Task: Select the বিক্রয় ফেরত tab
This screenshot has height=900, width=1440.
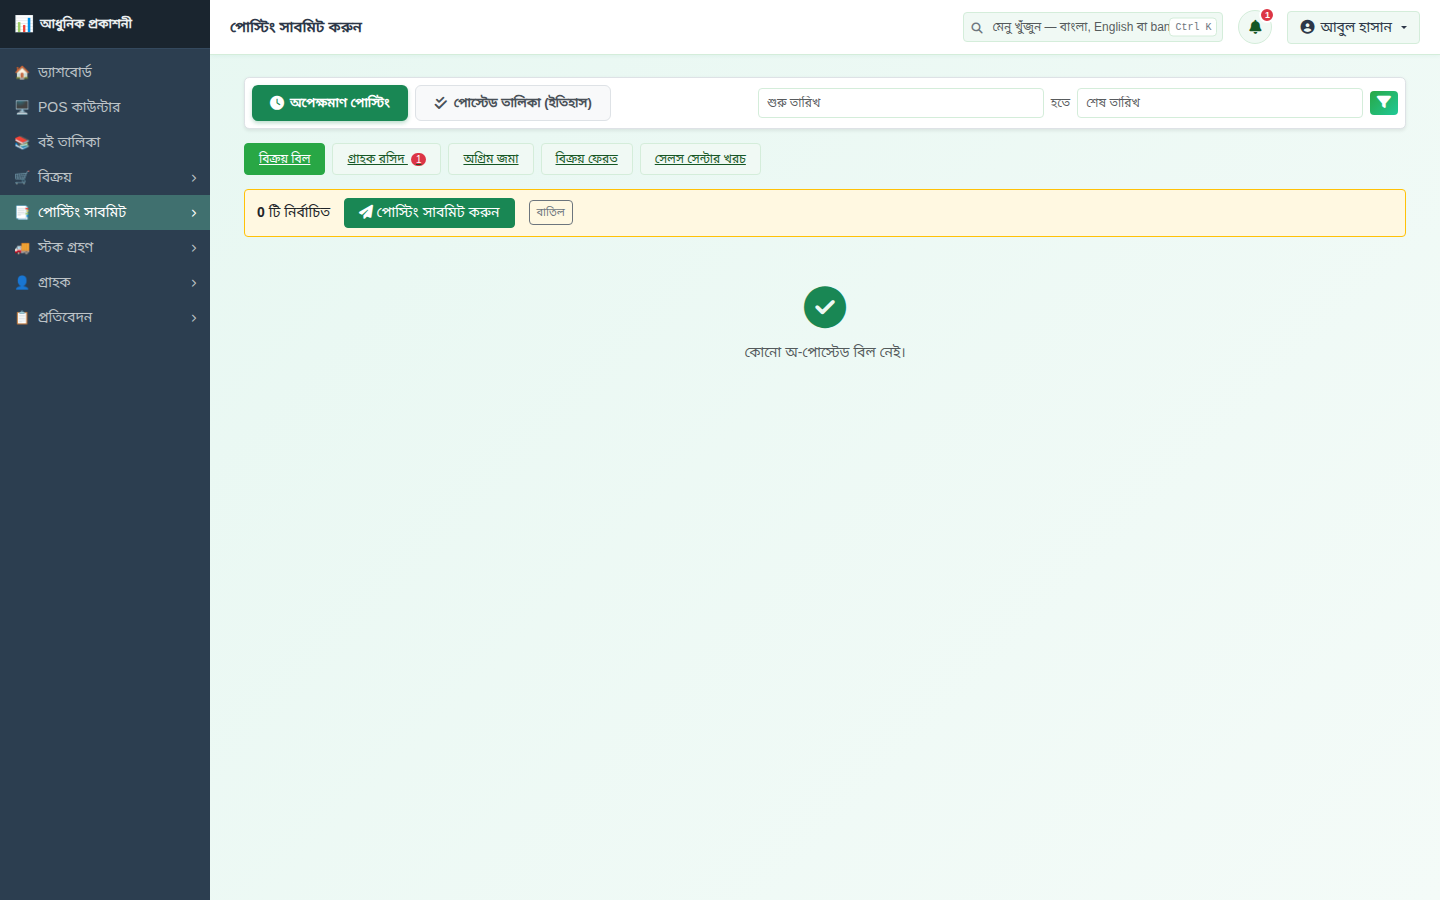Action: [587, 159]
